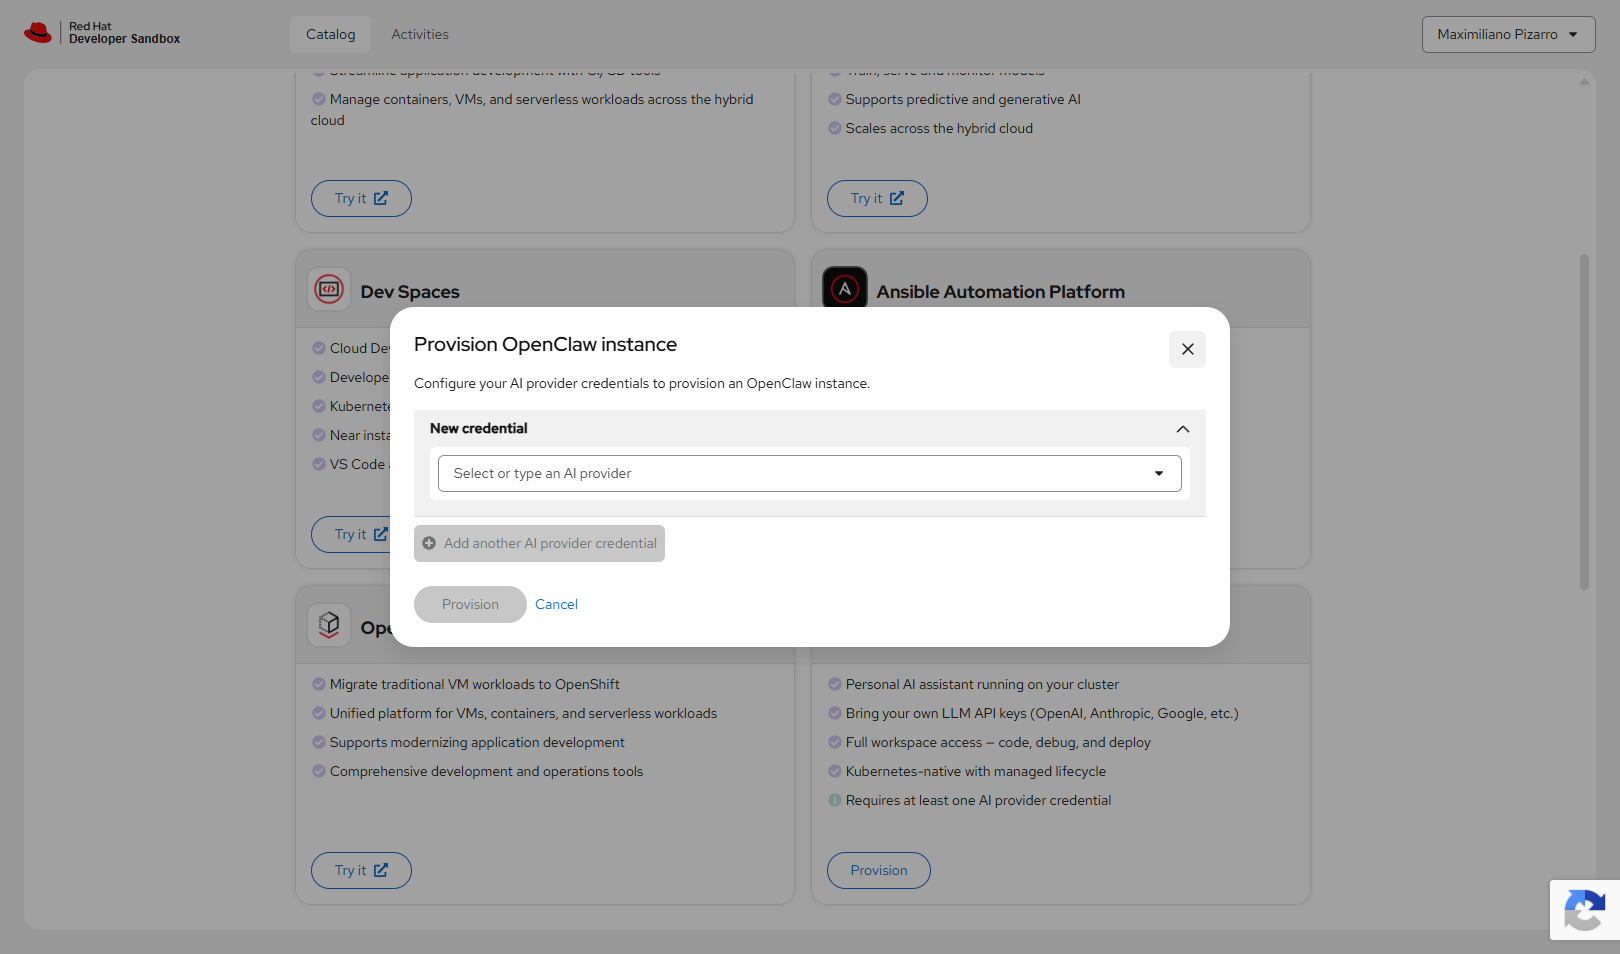Click the New credential label
Image resolution: width=1620 pixels, height=954 pixels.
tap(479, 429)
